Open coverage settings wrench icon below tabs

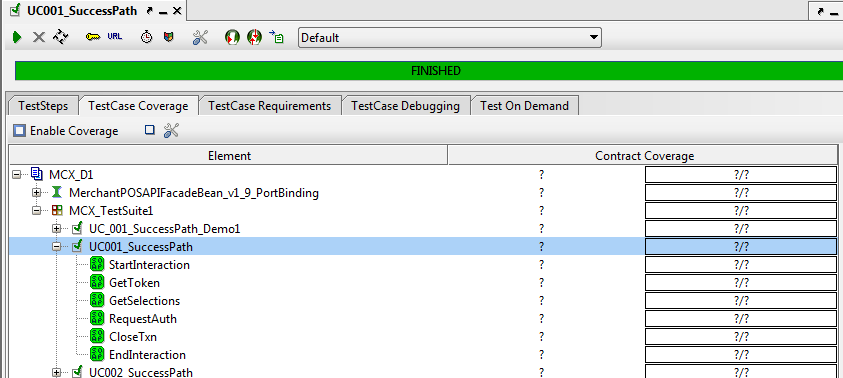click(171, 130)
